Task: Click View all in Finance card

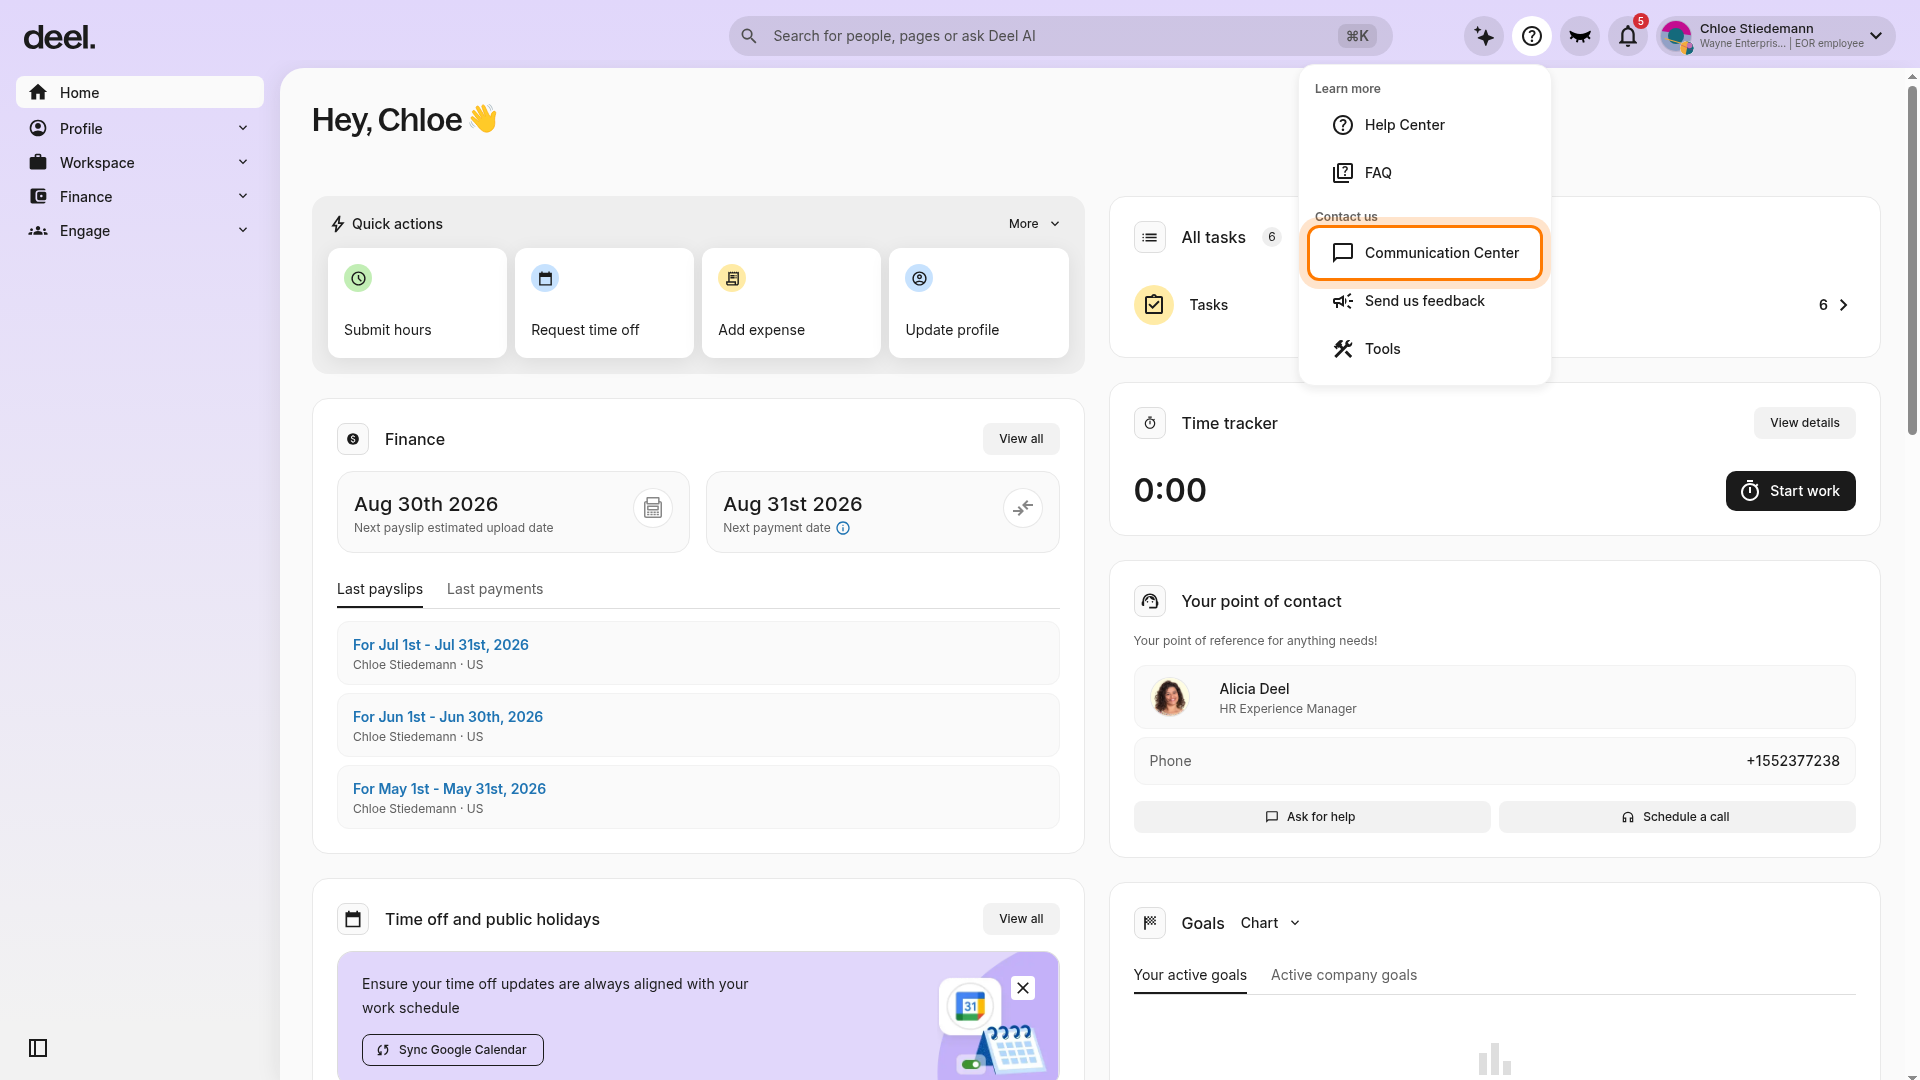Action: pyautogui.click(x=1021, y=439)
